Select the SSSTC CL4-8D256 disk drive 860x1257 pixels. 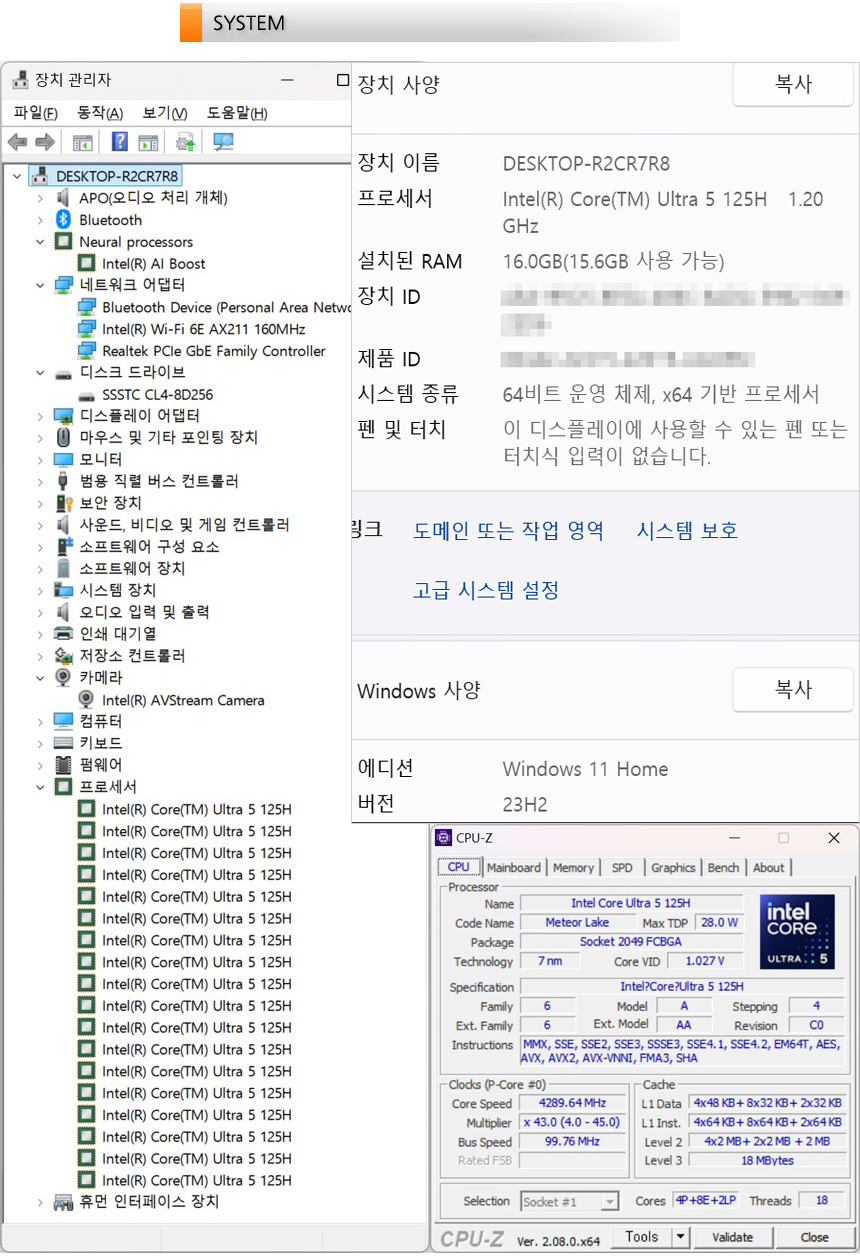[x=157, y=395]
